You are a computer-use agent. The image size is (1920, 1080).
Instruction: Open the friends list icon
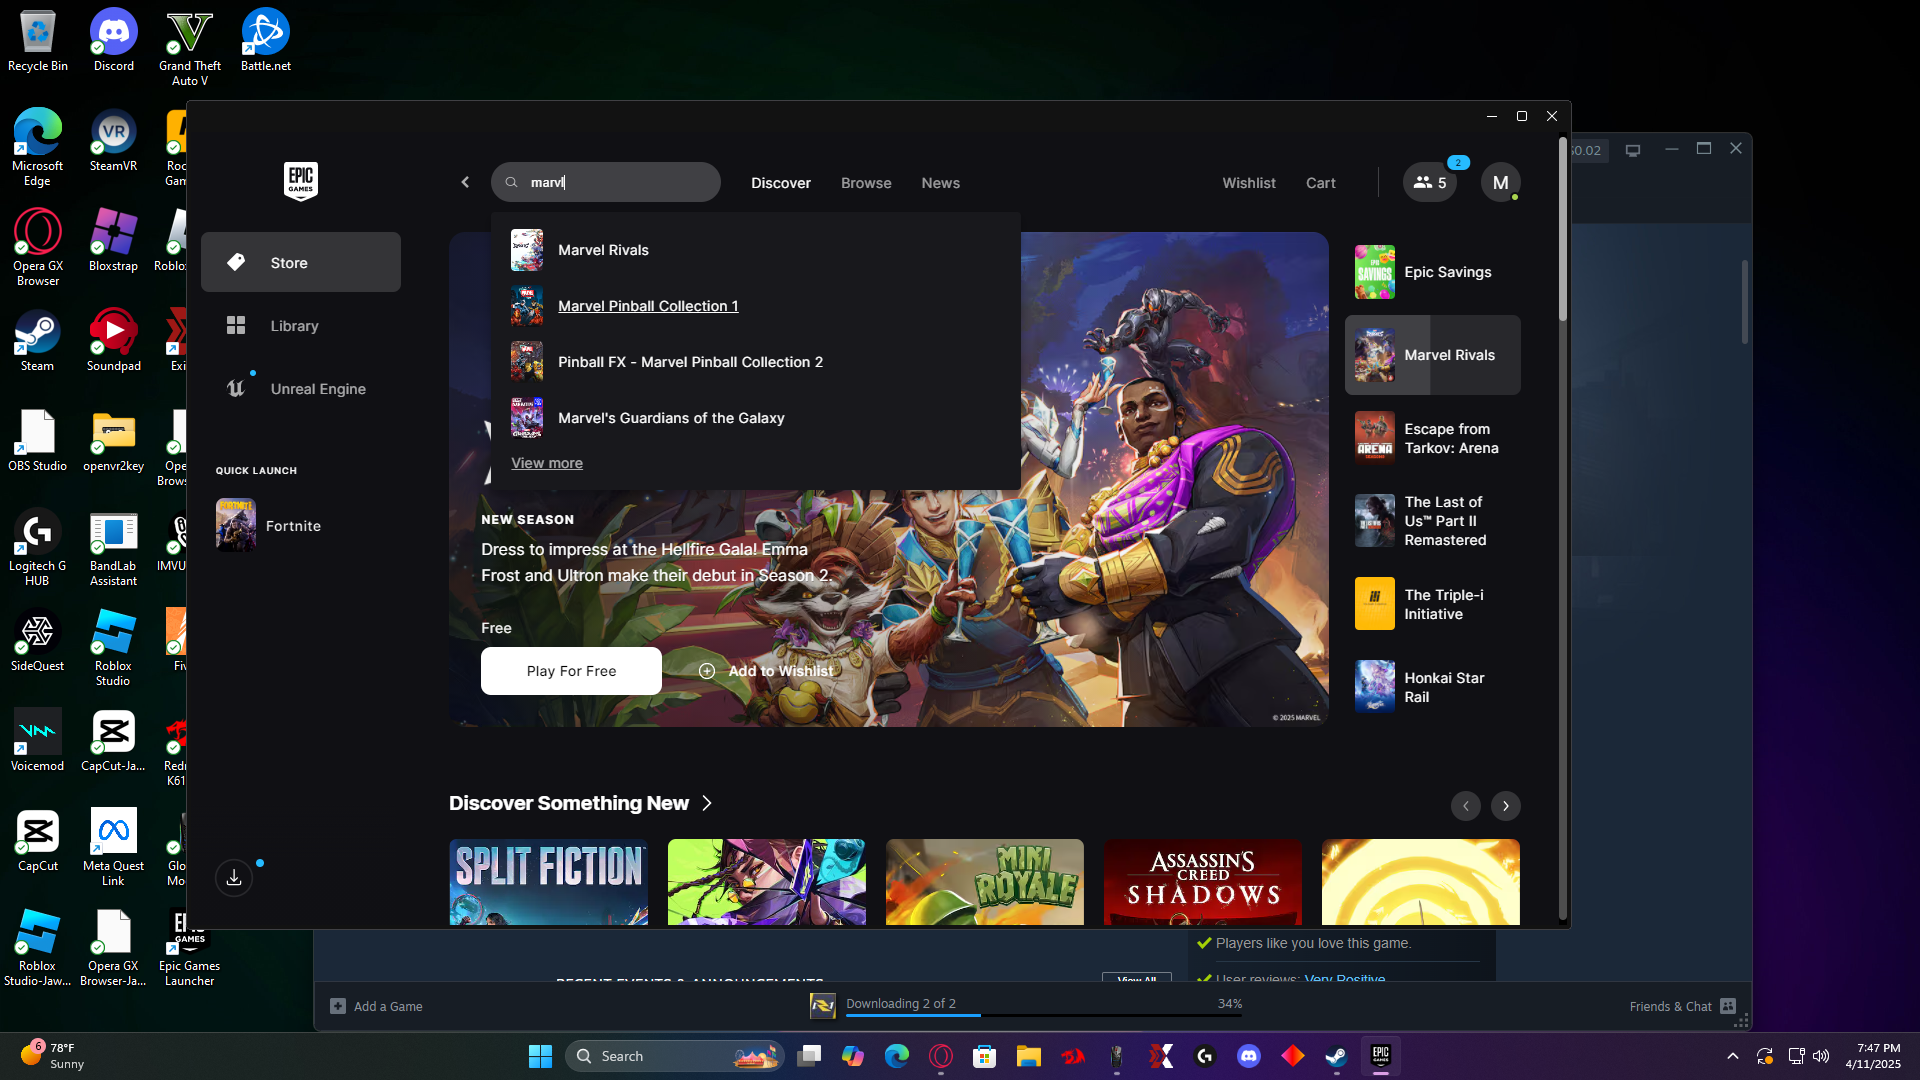point(1430,182)
